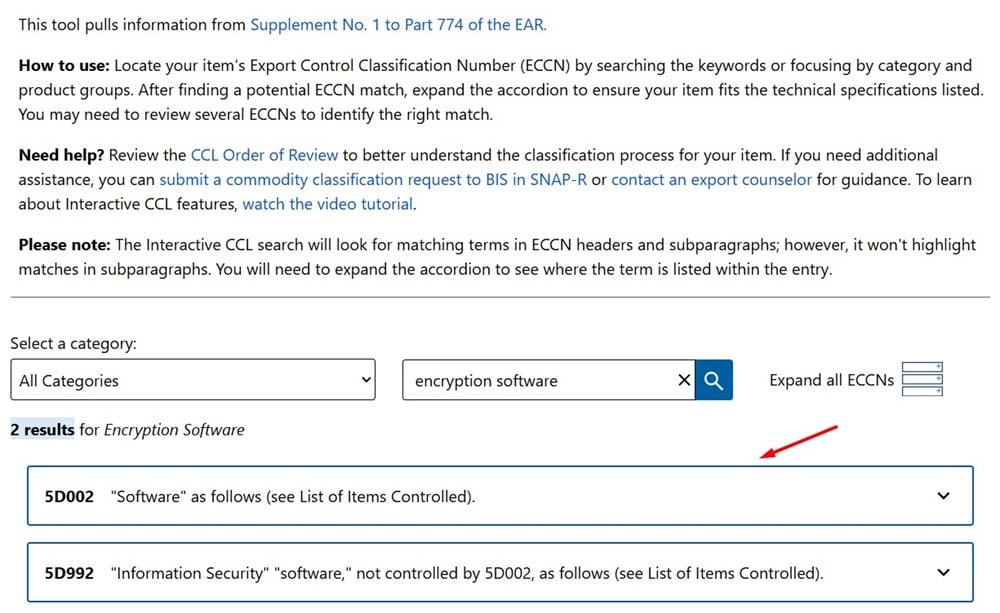The image size is (1000, 613).
Task: Click the 5D992 "Information Security" software title
Action: (467, 573)
